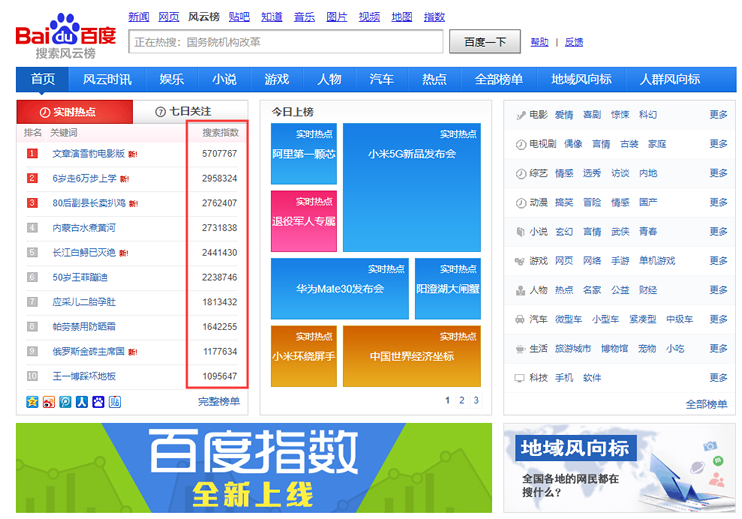Open 小说 in the blue navigation bar
The image size is (742, 519).
point(224,79)
